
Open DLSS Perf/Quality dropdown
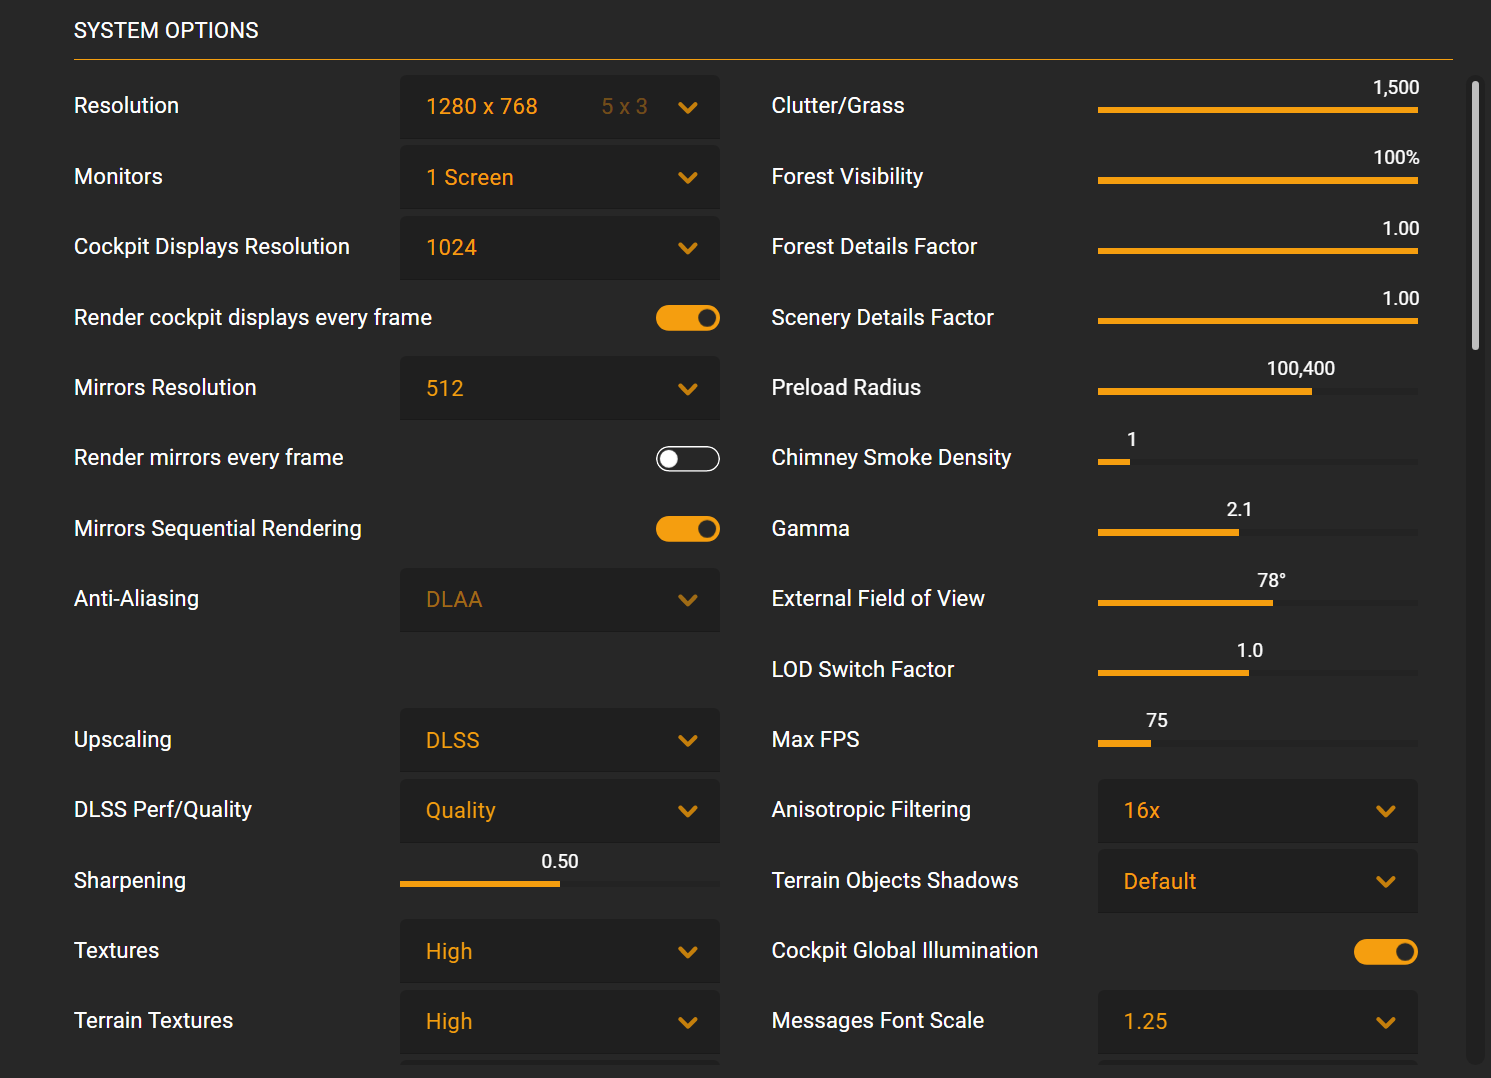click(559, 811)
